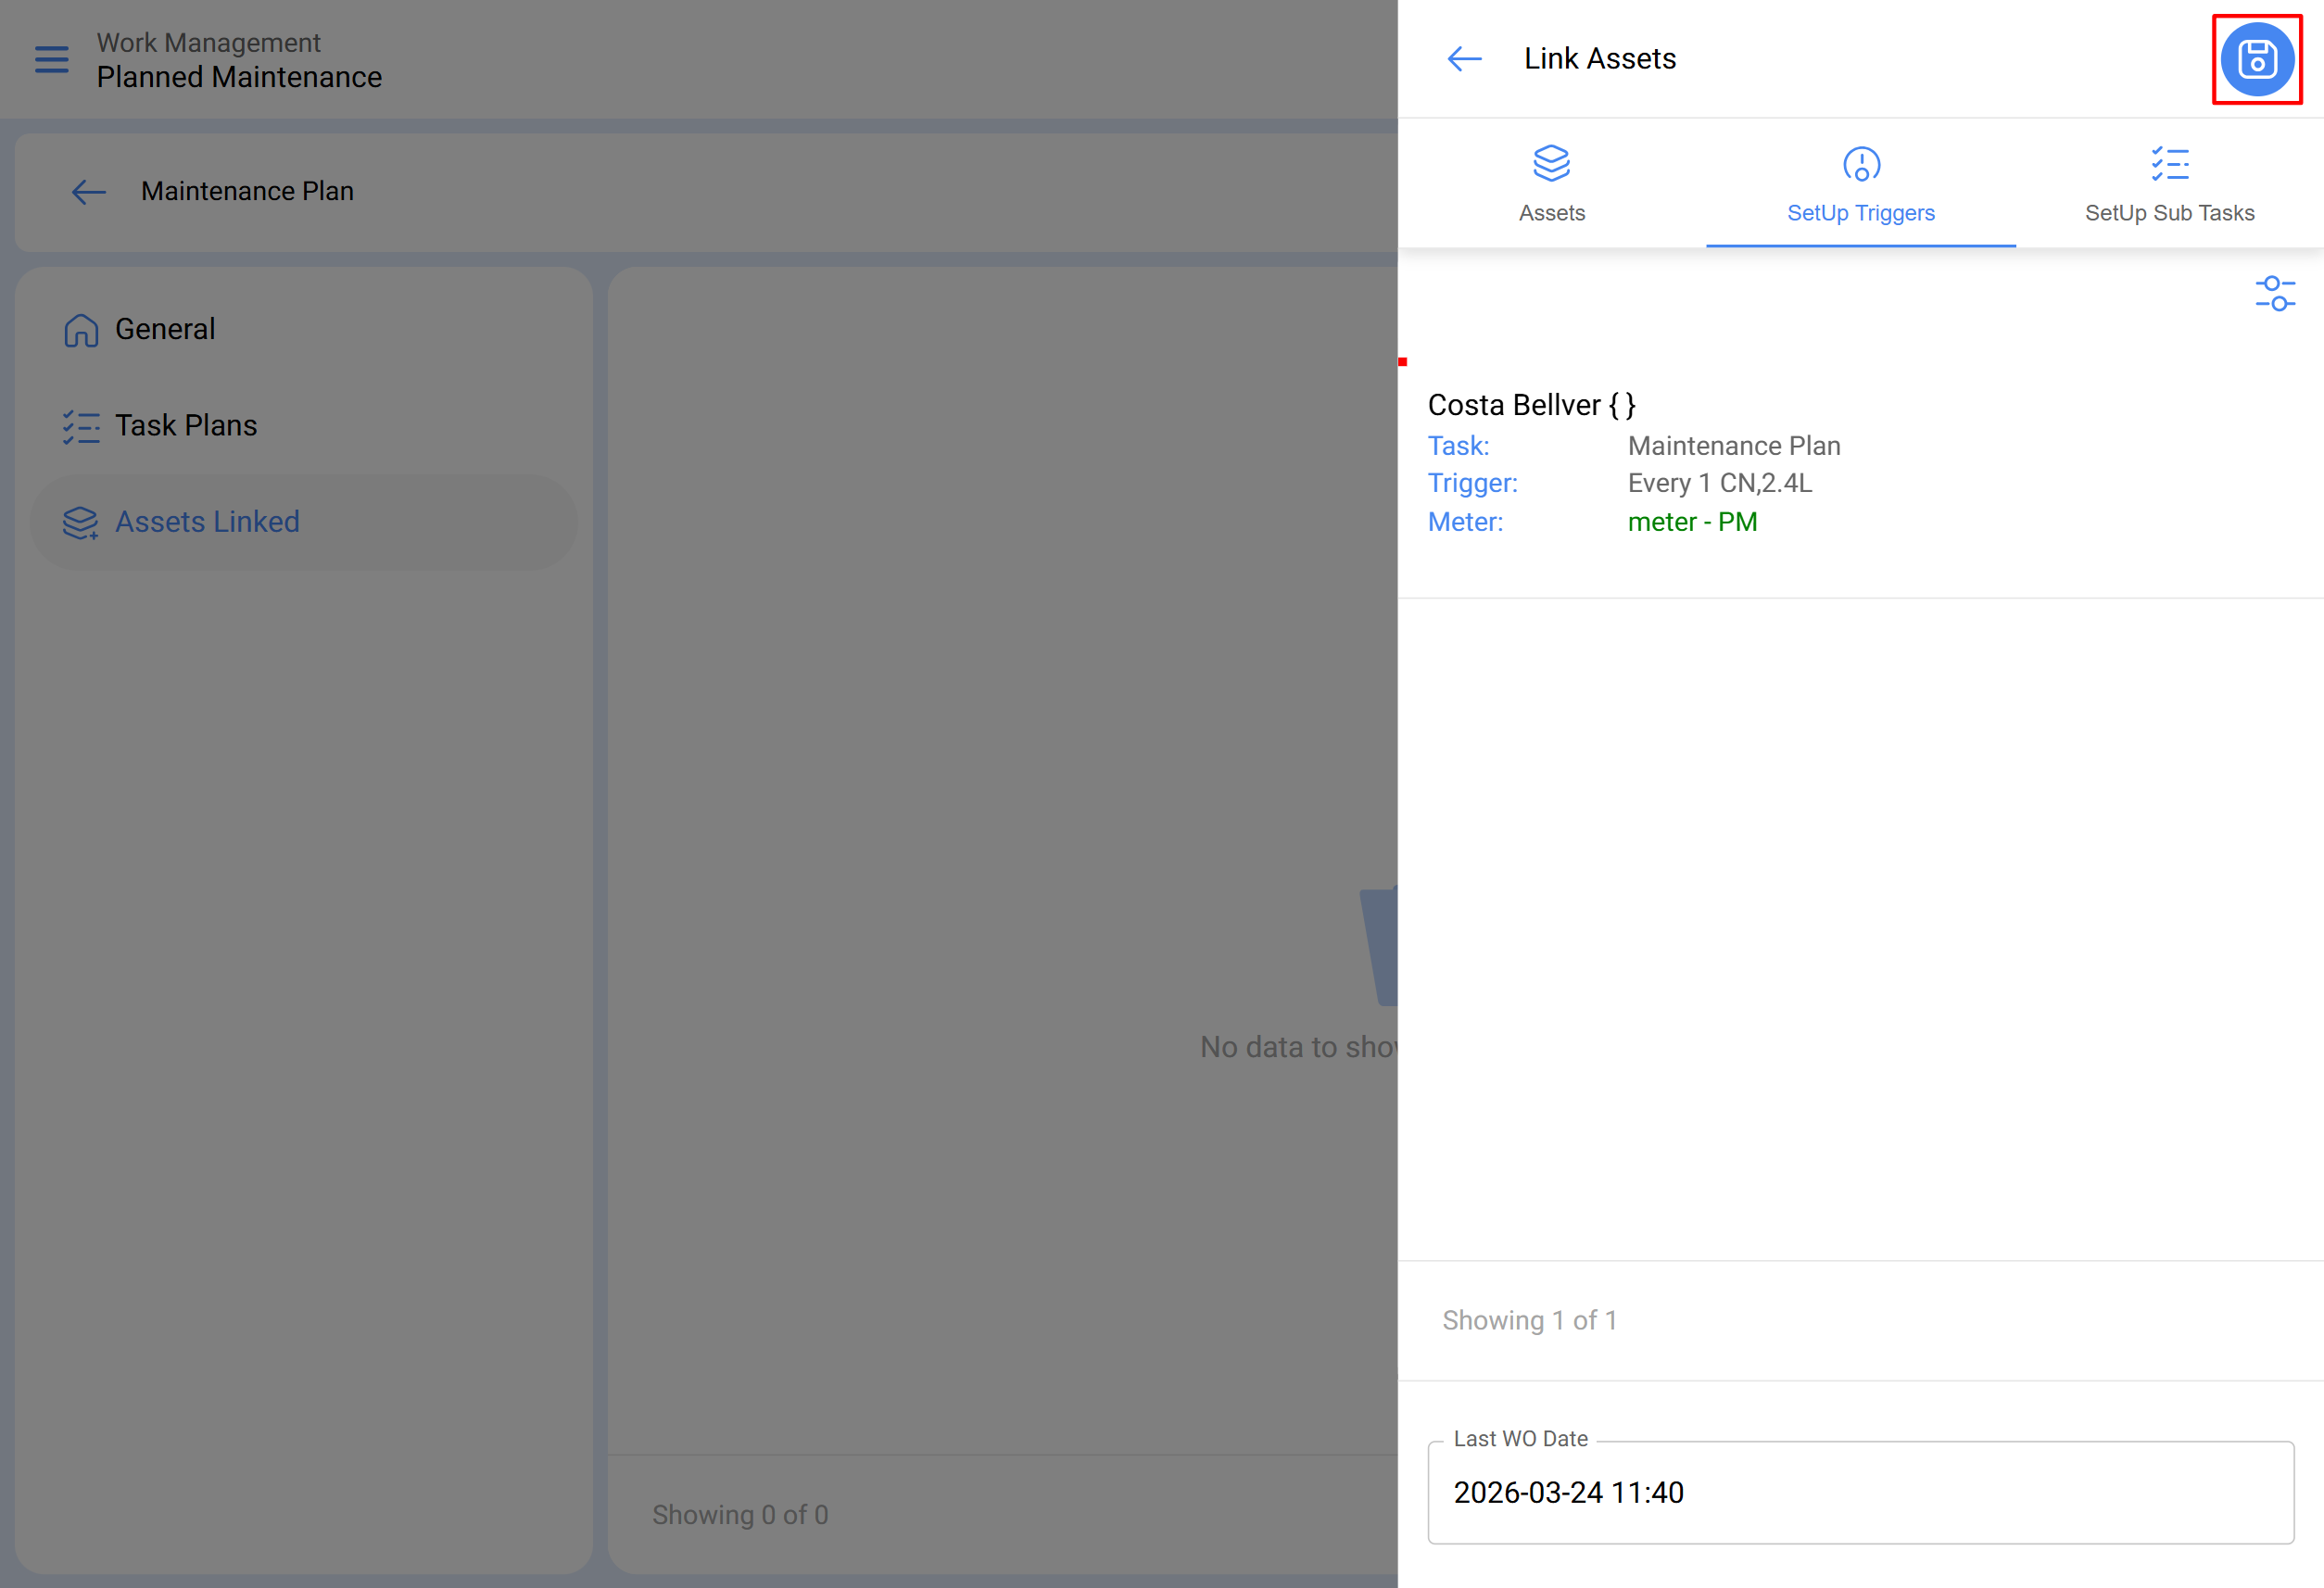Click the blue save icon button
The image size is (2324, 1588).
click(2256, 59)
